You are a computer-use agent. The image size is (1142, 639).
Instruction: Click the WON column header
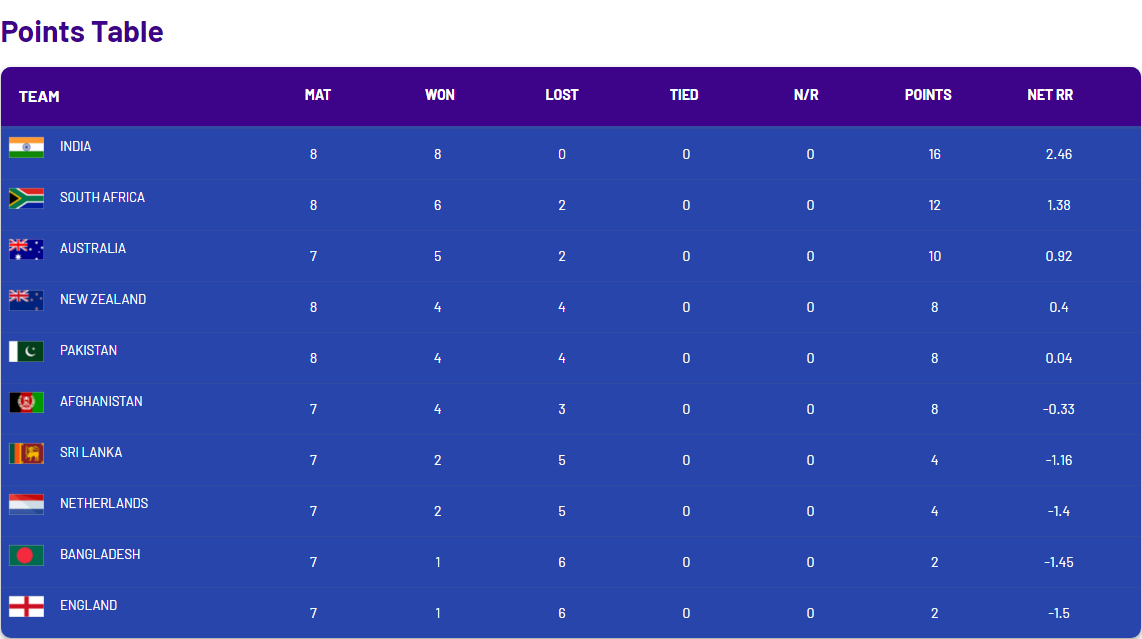click(440, 95)
